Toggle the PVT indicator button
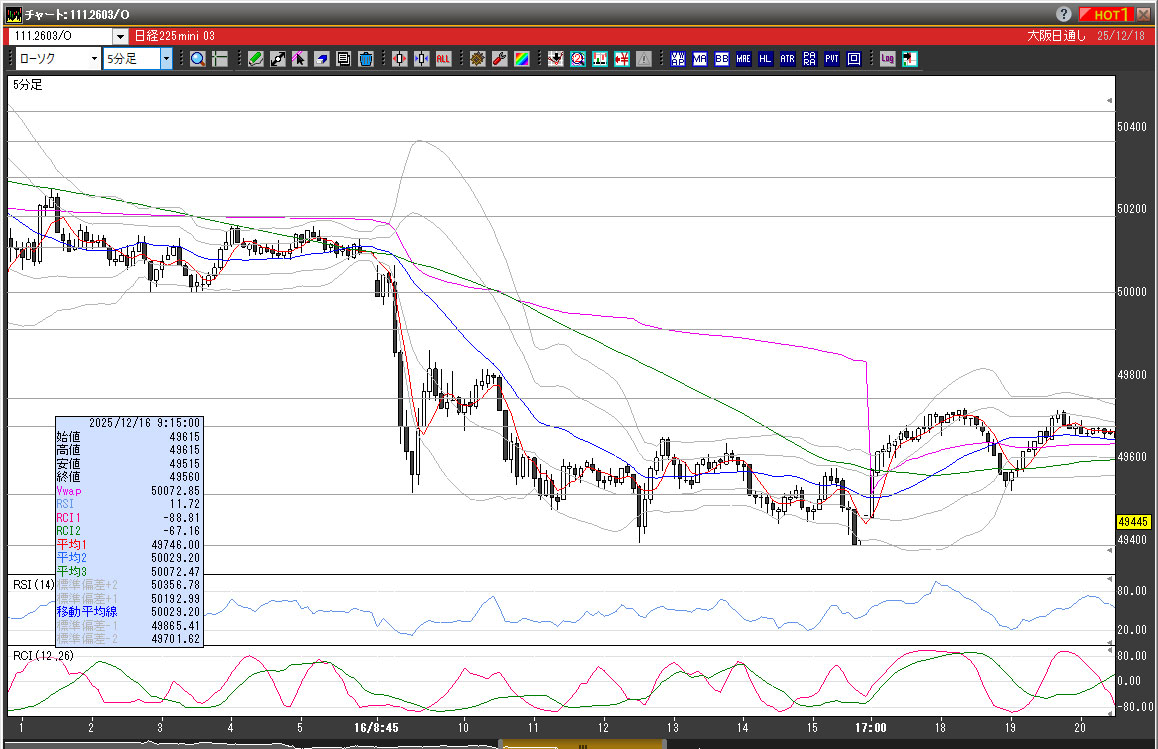 831,59
